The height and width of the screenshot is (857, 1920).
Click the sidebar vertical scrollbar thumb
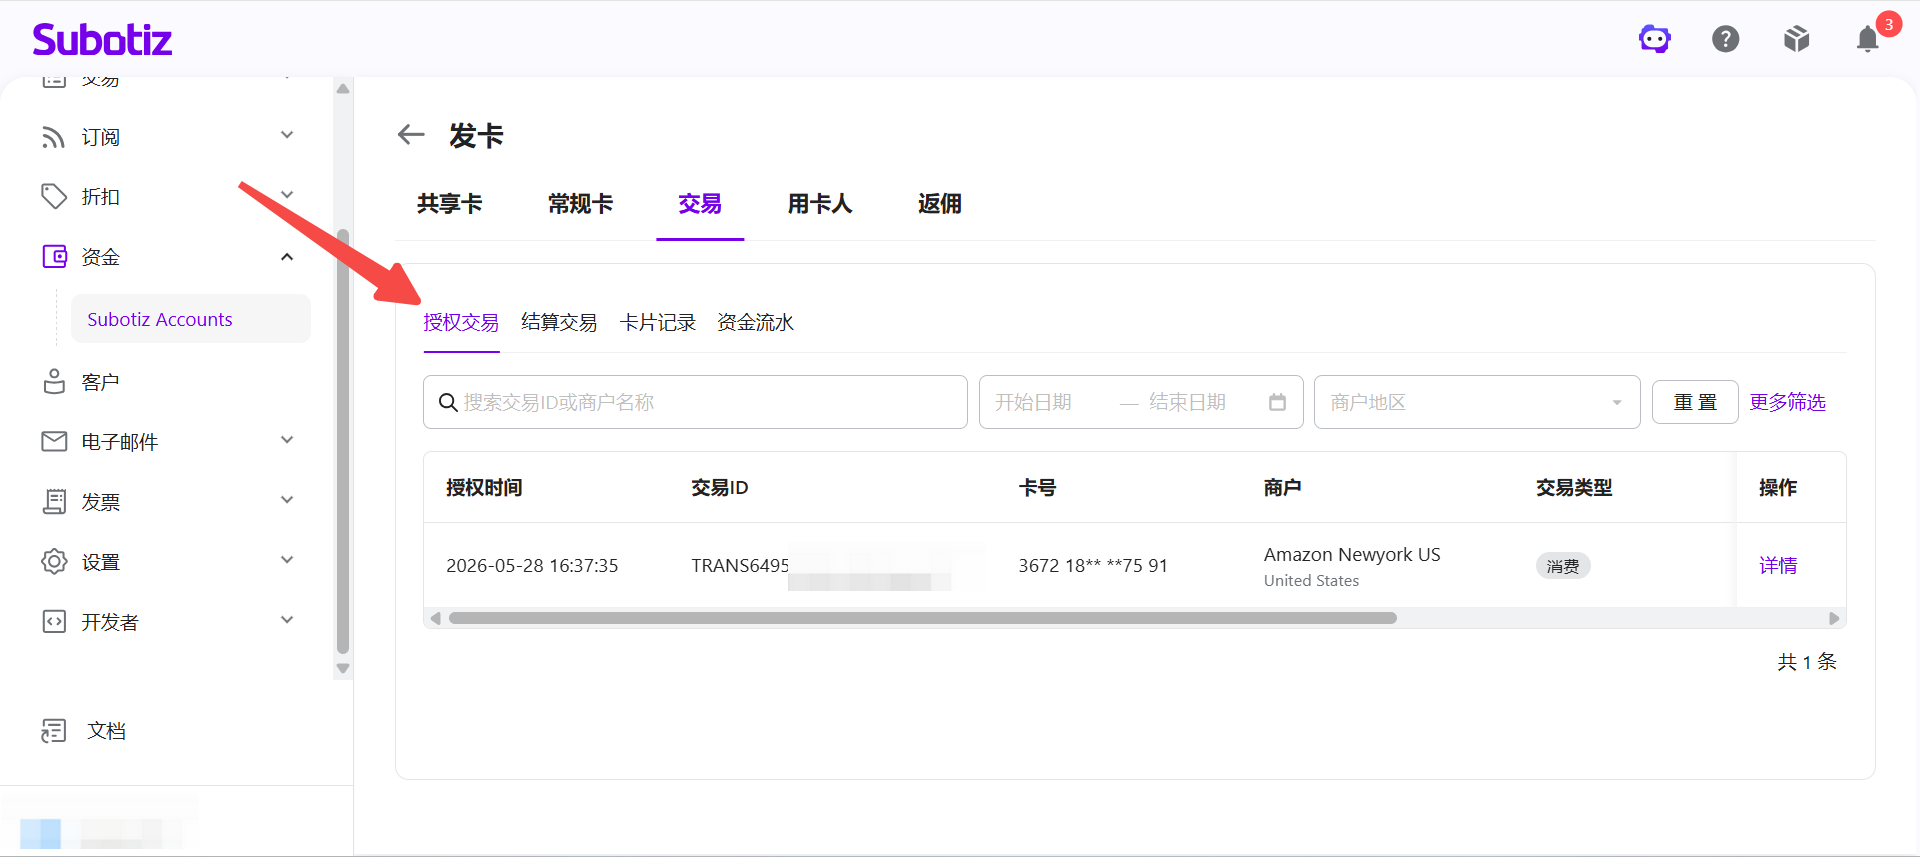click(343, 441)
